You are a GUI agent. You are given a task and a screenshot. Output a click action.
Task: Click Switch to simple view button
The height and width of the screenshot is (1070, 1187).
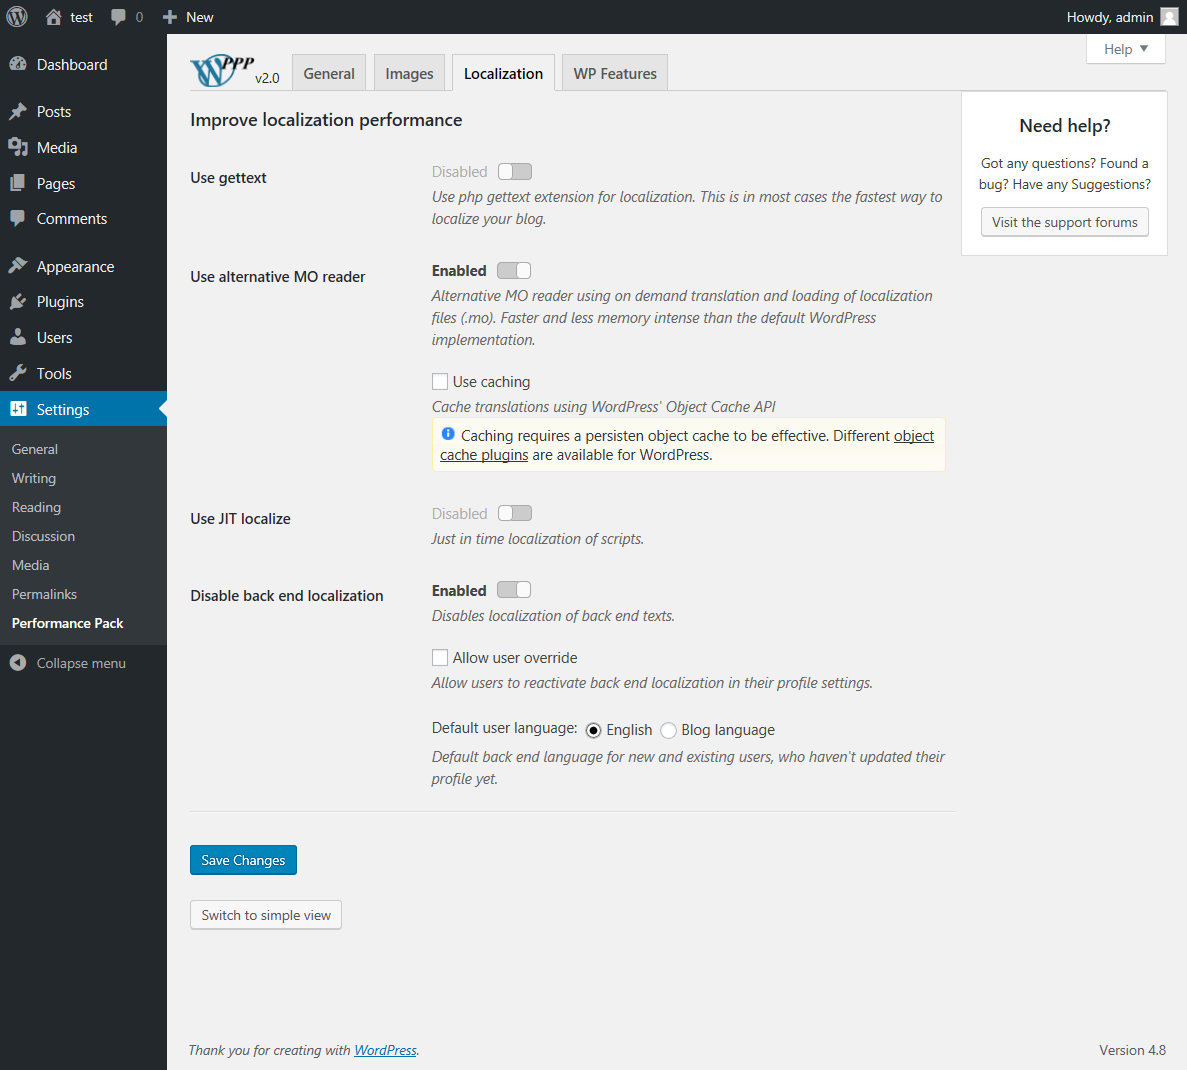[x=266, y=915]
